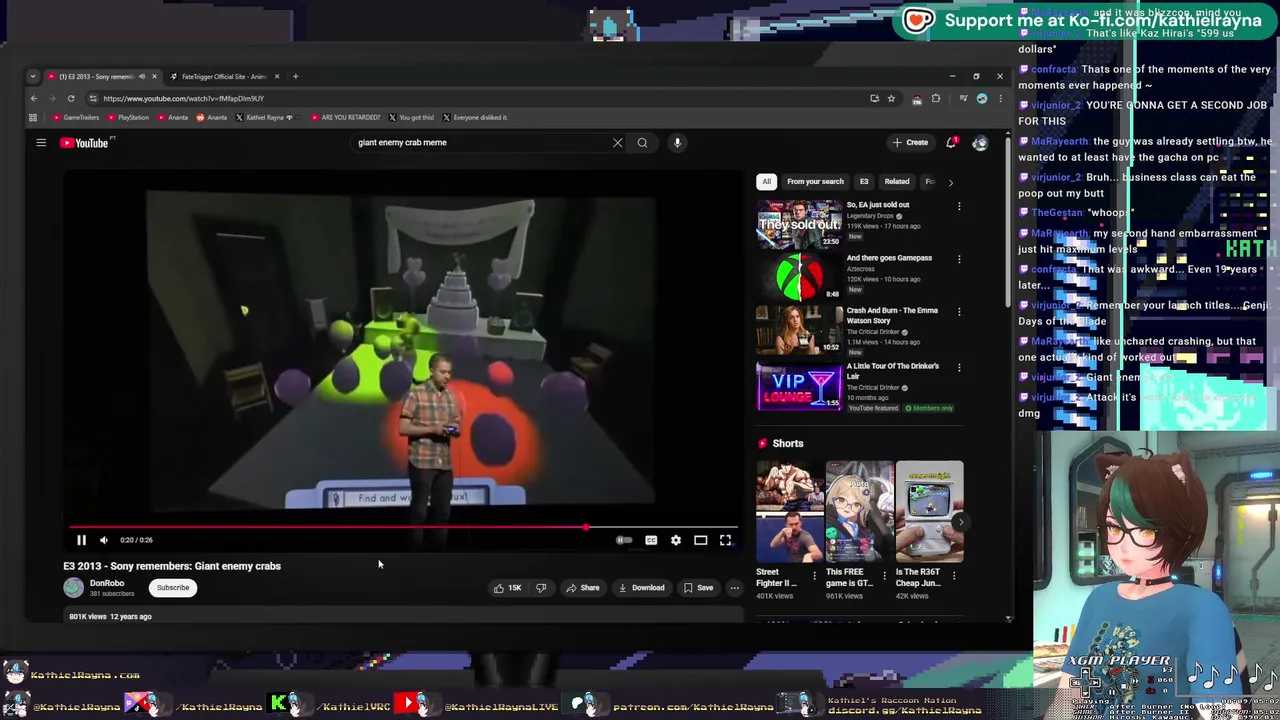1280x720 pixels.
Task: Open options for So, EA just sold out
Action: (x=959, y=207)
